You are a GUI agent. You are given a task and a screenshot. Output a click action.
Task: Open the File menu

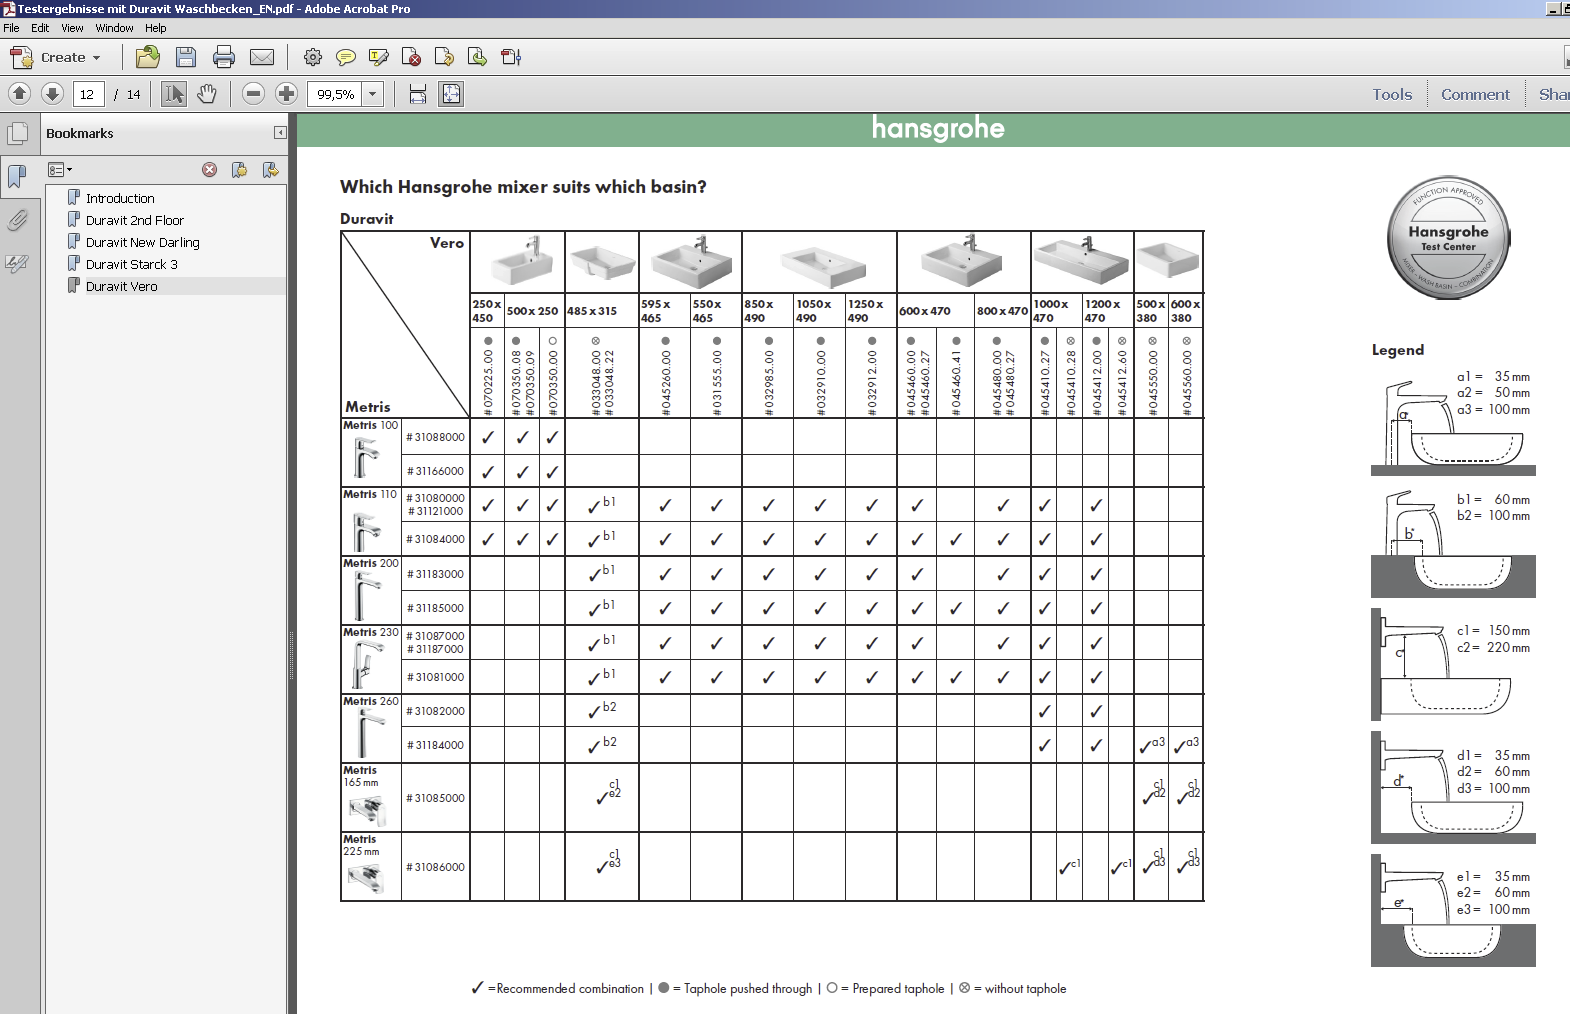coord(11,28)
